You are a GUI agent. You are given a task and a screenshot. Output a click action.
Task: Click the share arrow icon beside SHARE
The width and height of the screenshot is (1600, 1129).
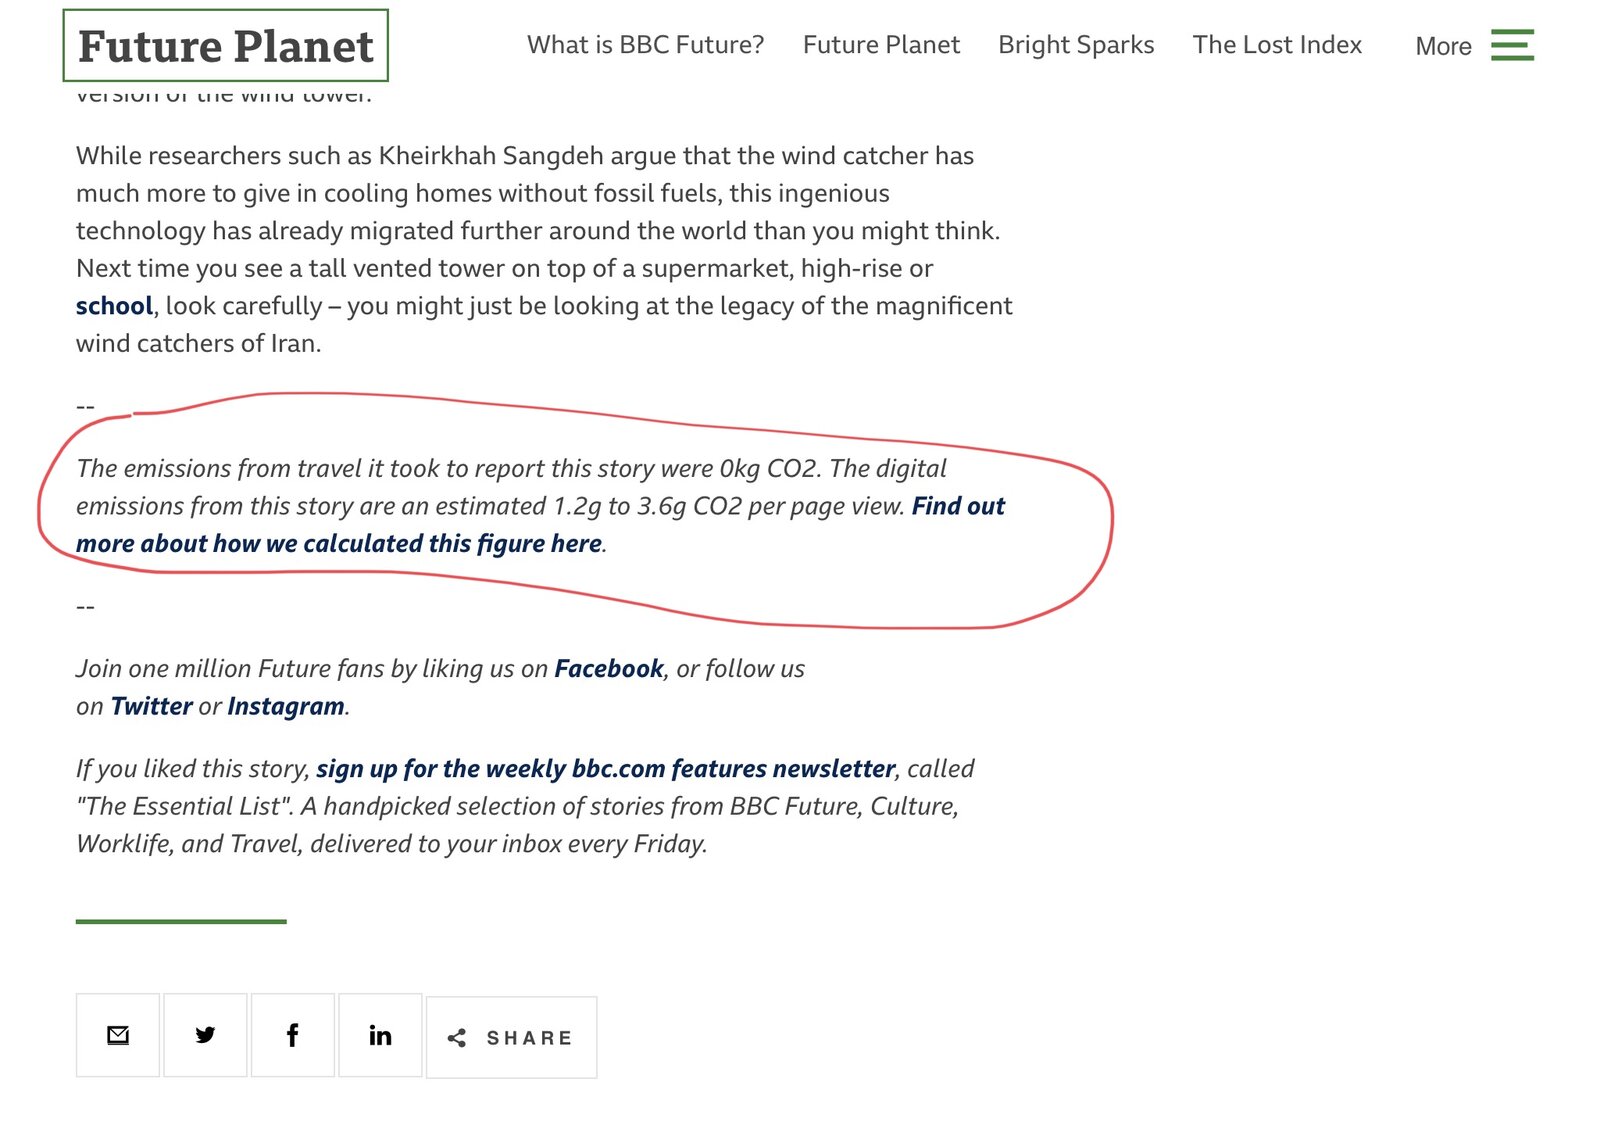[x=457, y=1038]
